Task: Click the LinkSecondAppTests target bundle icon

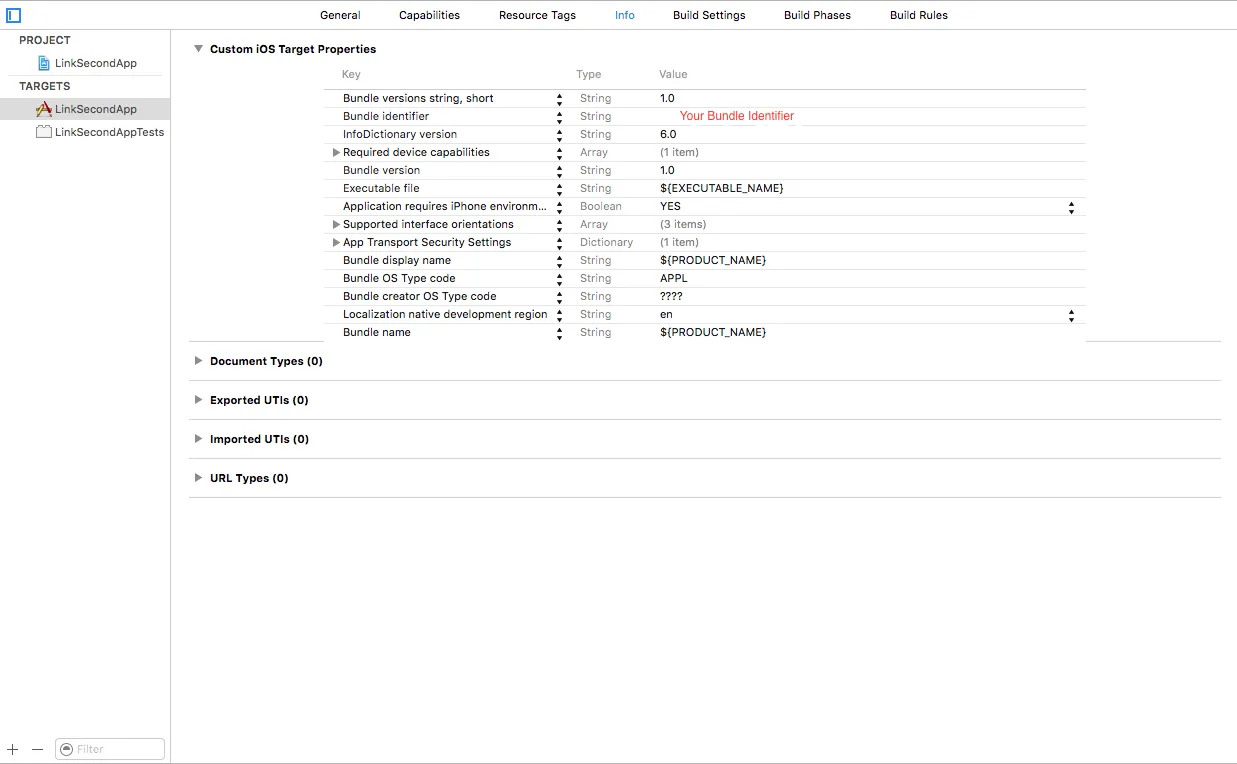Action: pyautogui.click(x=44, y=132)
